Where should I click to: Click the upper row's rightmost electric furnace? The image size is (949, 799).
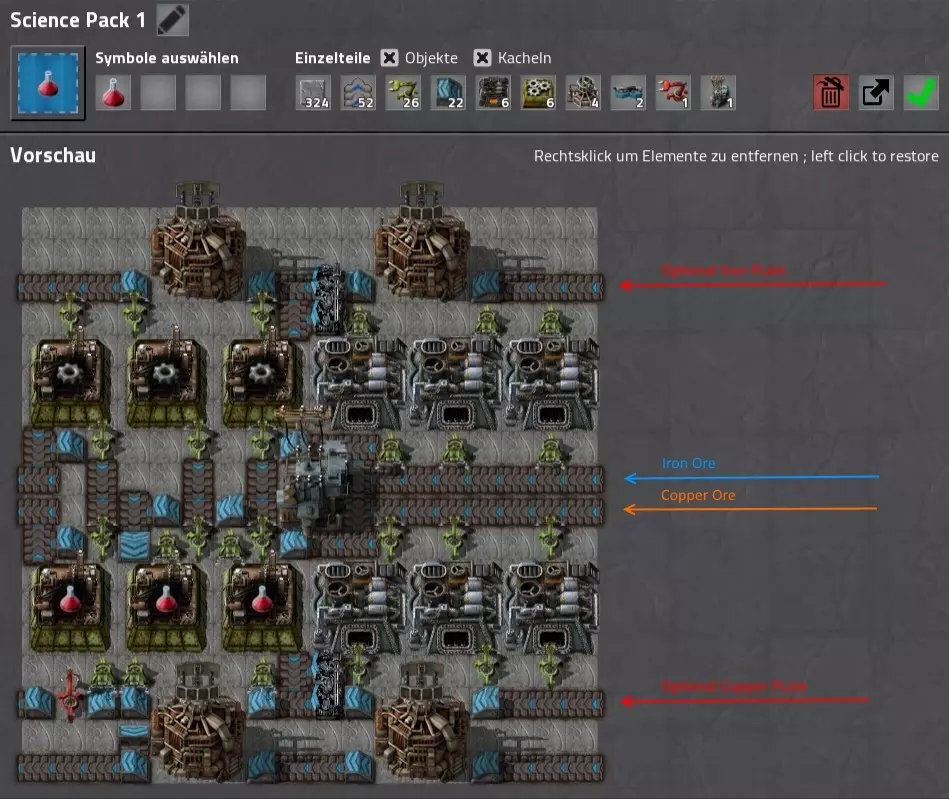pyautogui.click(x=552, y=384)
